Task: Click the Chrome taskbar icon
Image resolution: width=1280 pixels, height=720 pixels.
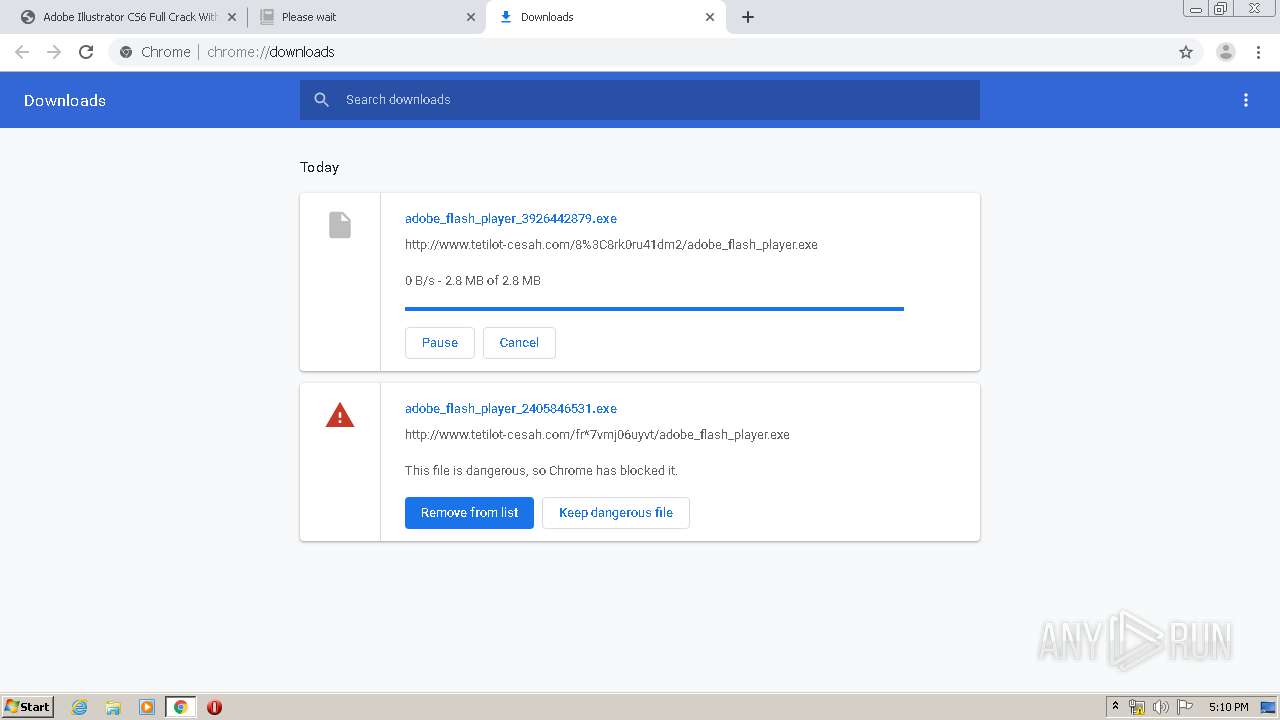Action: tap(181, 707)
